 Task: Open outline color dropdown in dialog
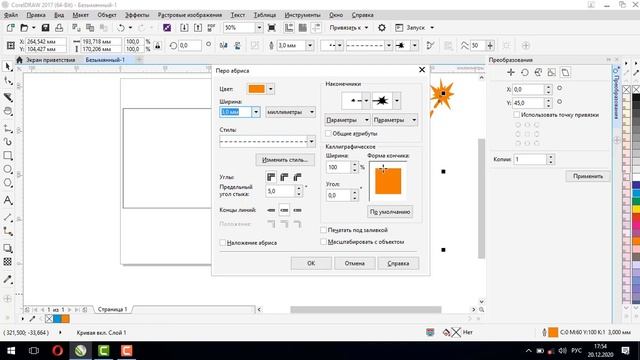point(271,89)
